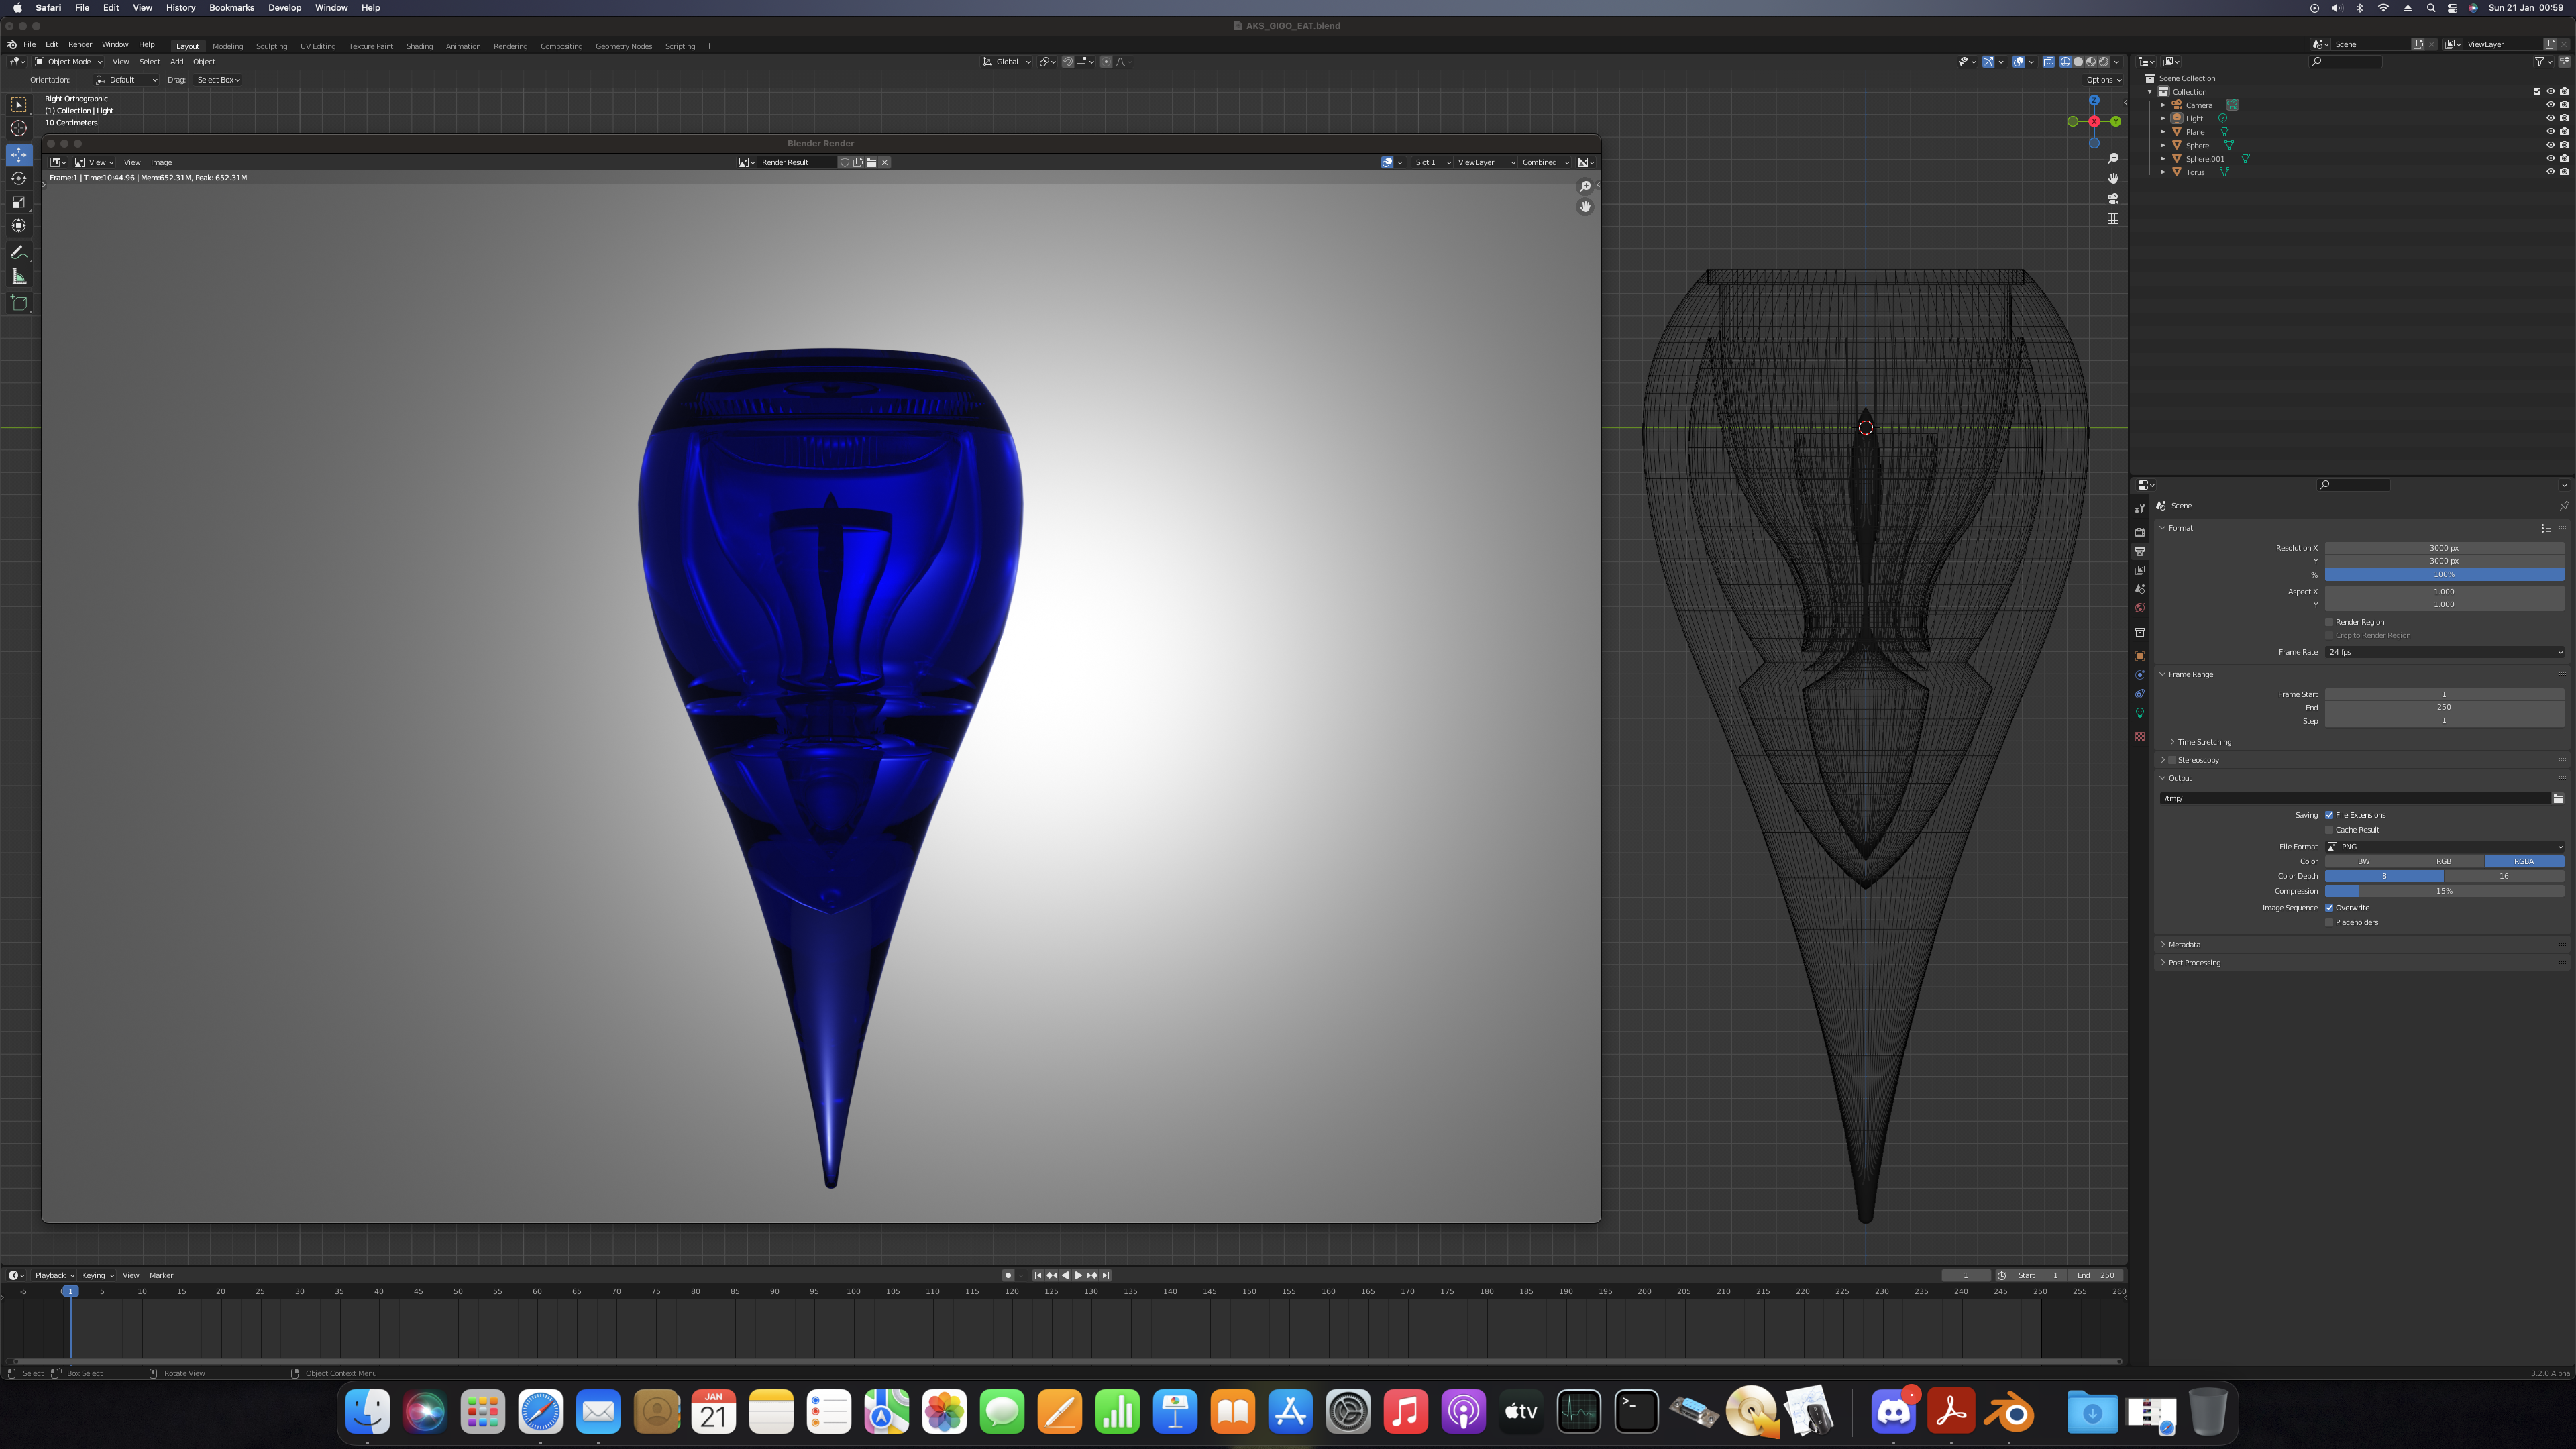
Task: Select the Rotate tool
Action: coord(19,178)
